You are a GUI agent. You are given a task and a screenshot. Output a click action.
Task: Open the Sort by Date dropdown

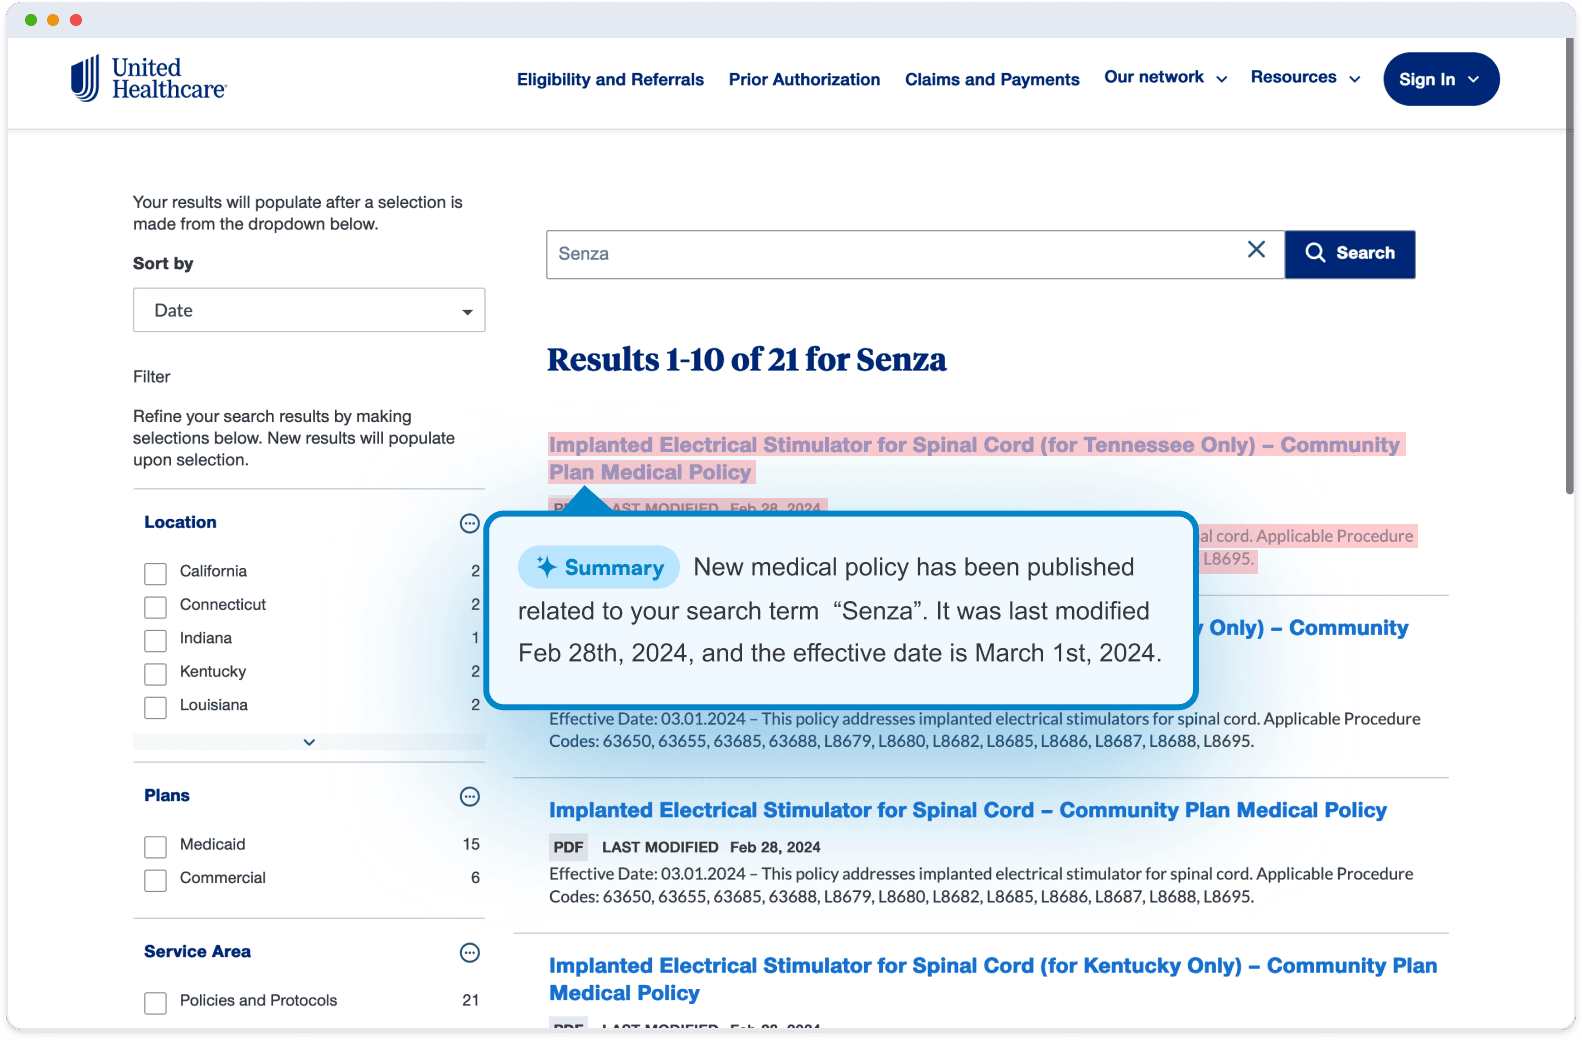coord(309,310)
